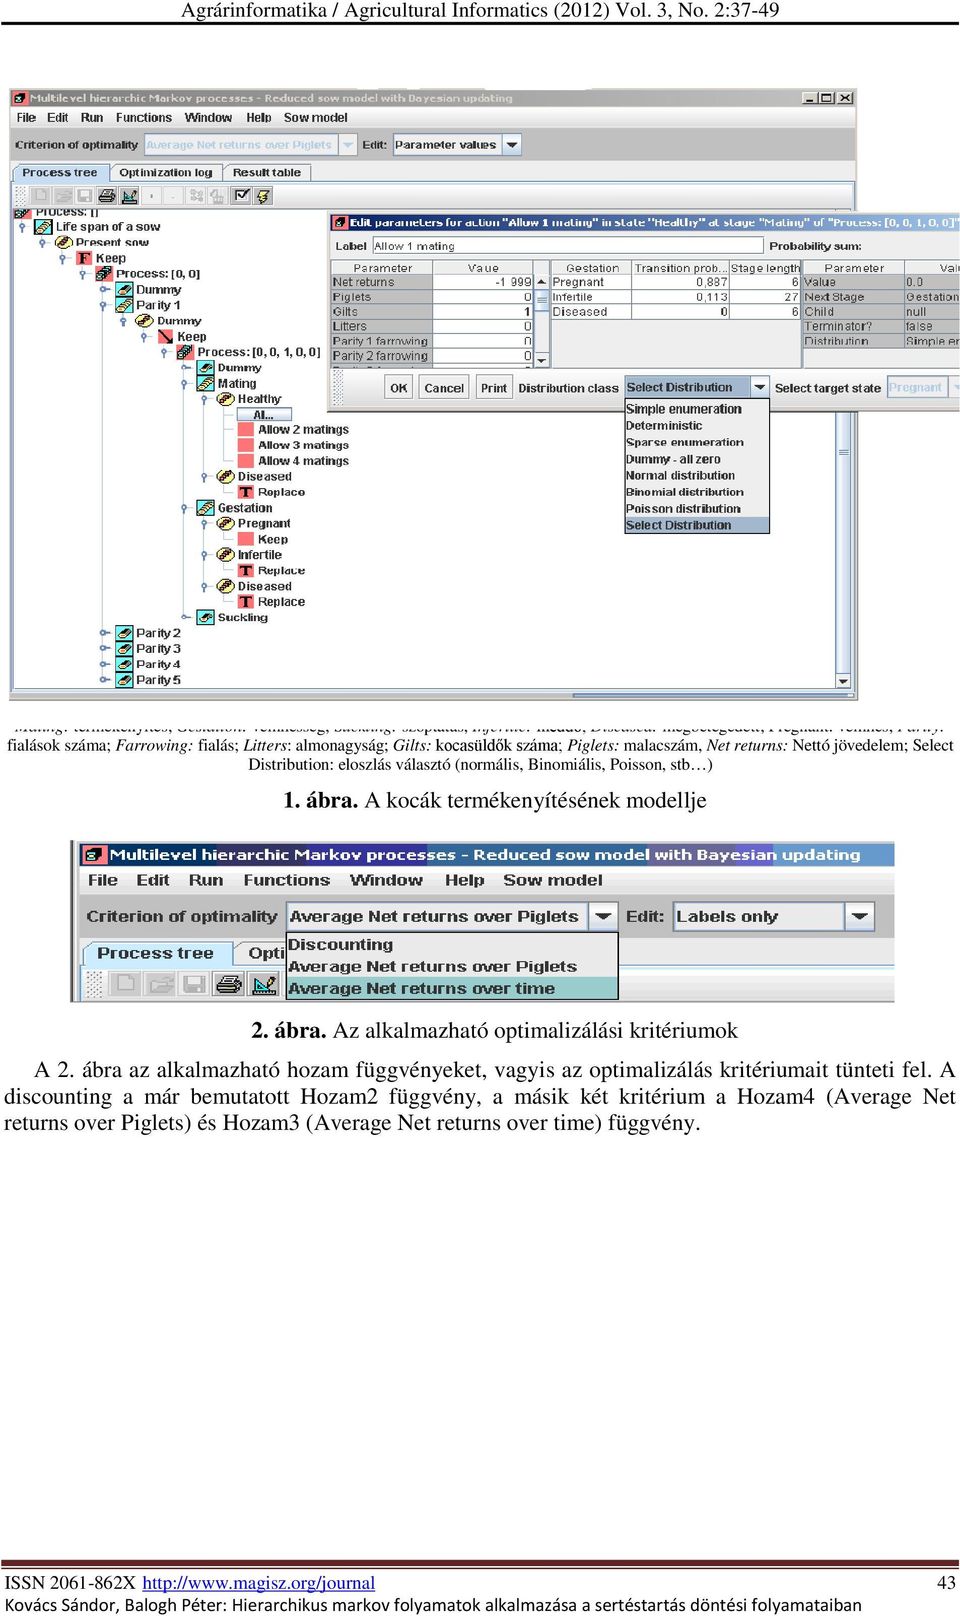960x1616 pixels.
Task: Click the Parity 1 stage icon
Action: point(125,305)
